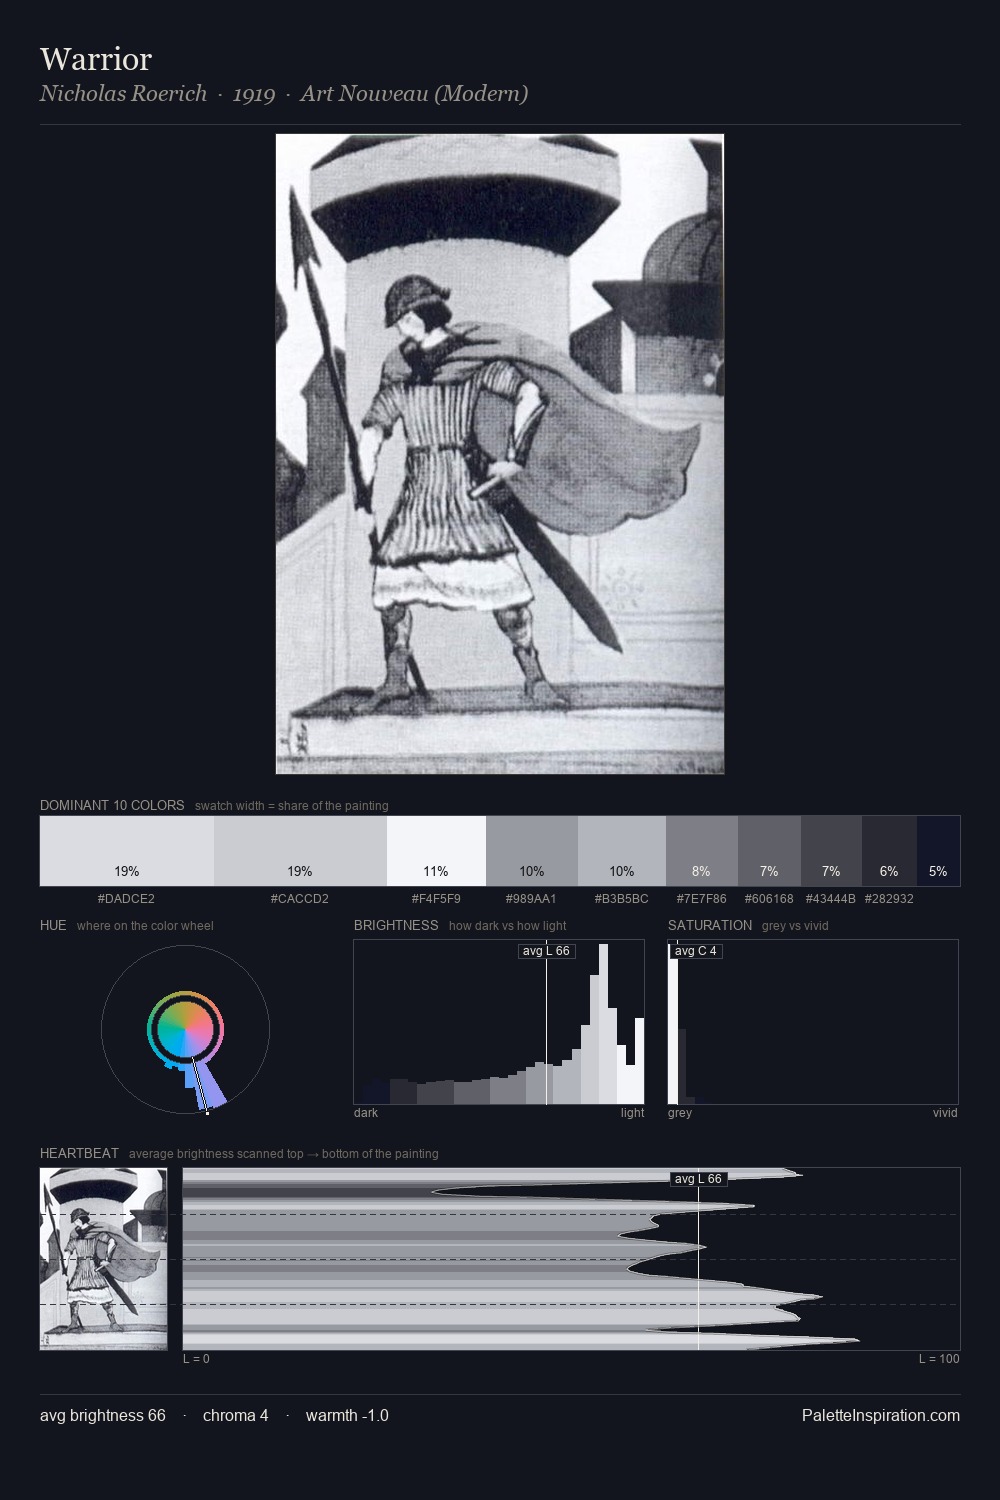
Task: Click the 'grey' axis label
Action: click(680, 1113)
